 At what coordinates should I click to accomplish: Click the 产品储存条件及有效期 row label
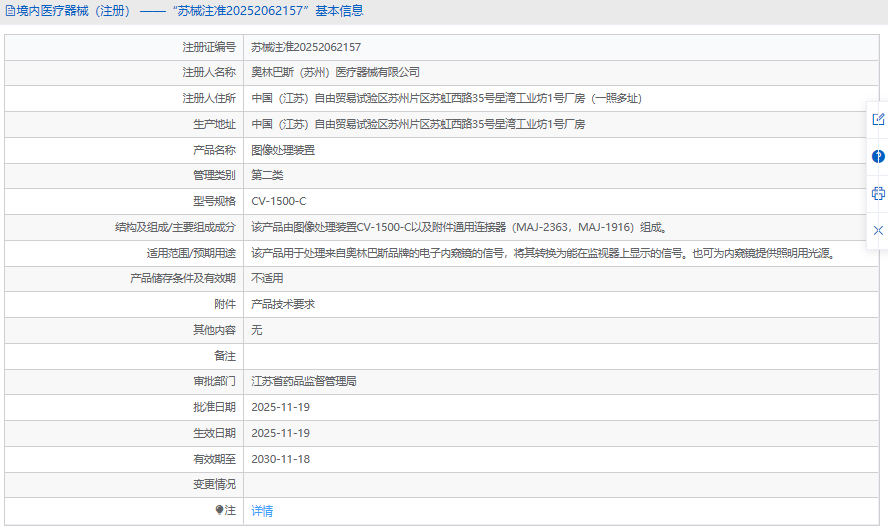[183, 279]
